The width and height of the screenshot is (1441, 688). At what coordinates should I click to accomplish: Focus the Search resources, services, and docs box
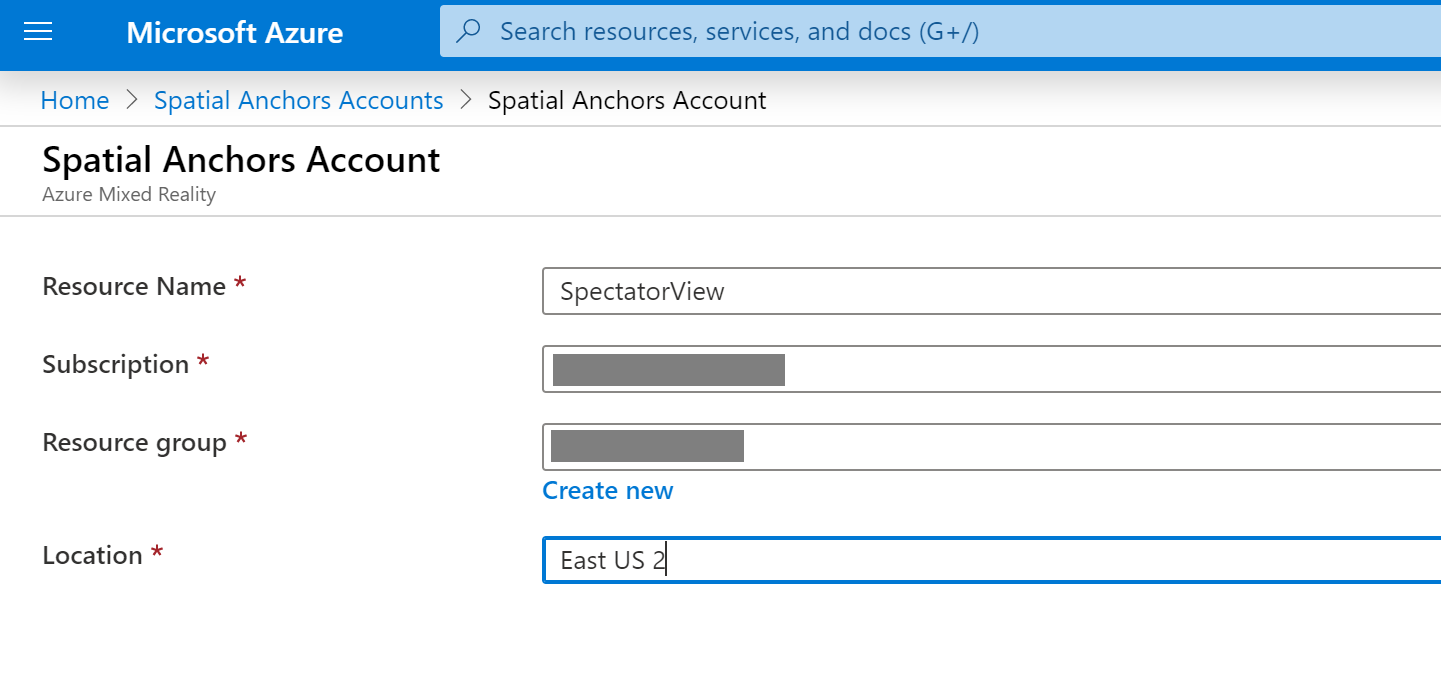pos(940,32)
